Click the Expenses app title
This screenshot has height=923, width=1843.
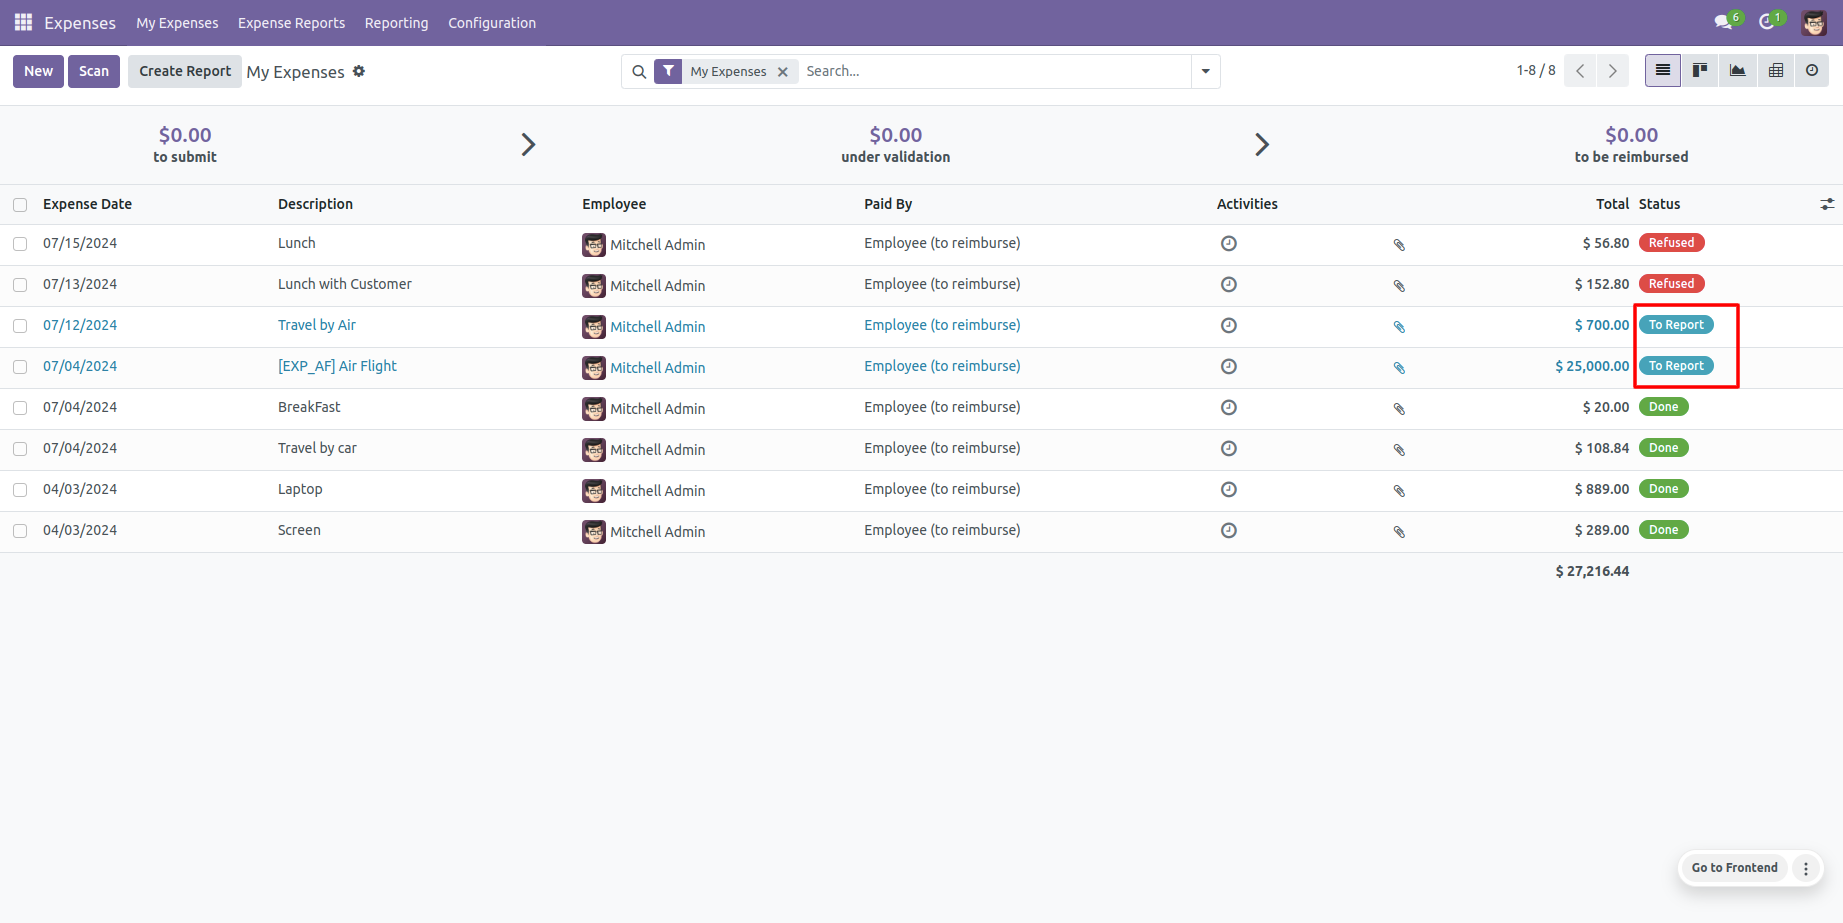click(x=80, y=23)
